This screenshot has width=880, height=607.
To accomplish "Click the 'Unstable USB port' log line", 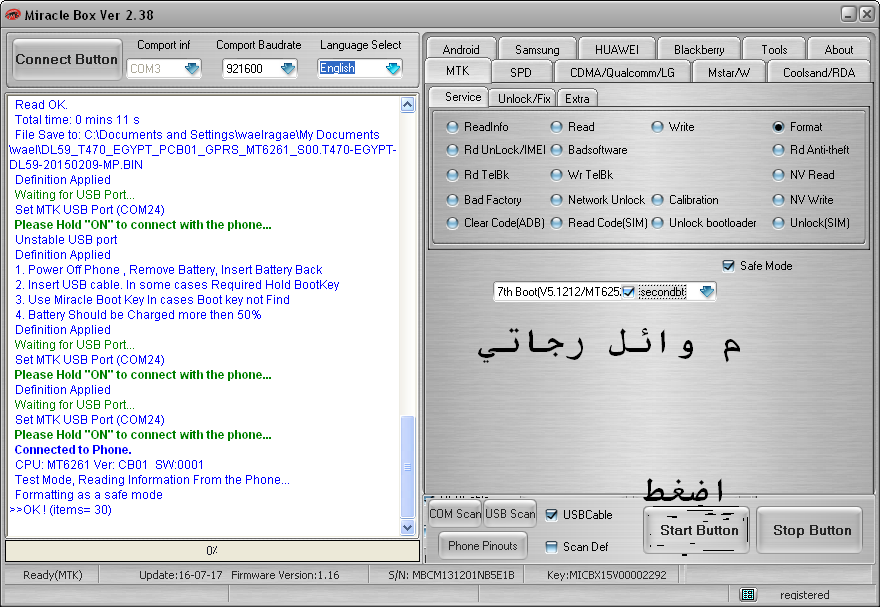I will (66, 240).
